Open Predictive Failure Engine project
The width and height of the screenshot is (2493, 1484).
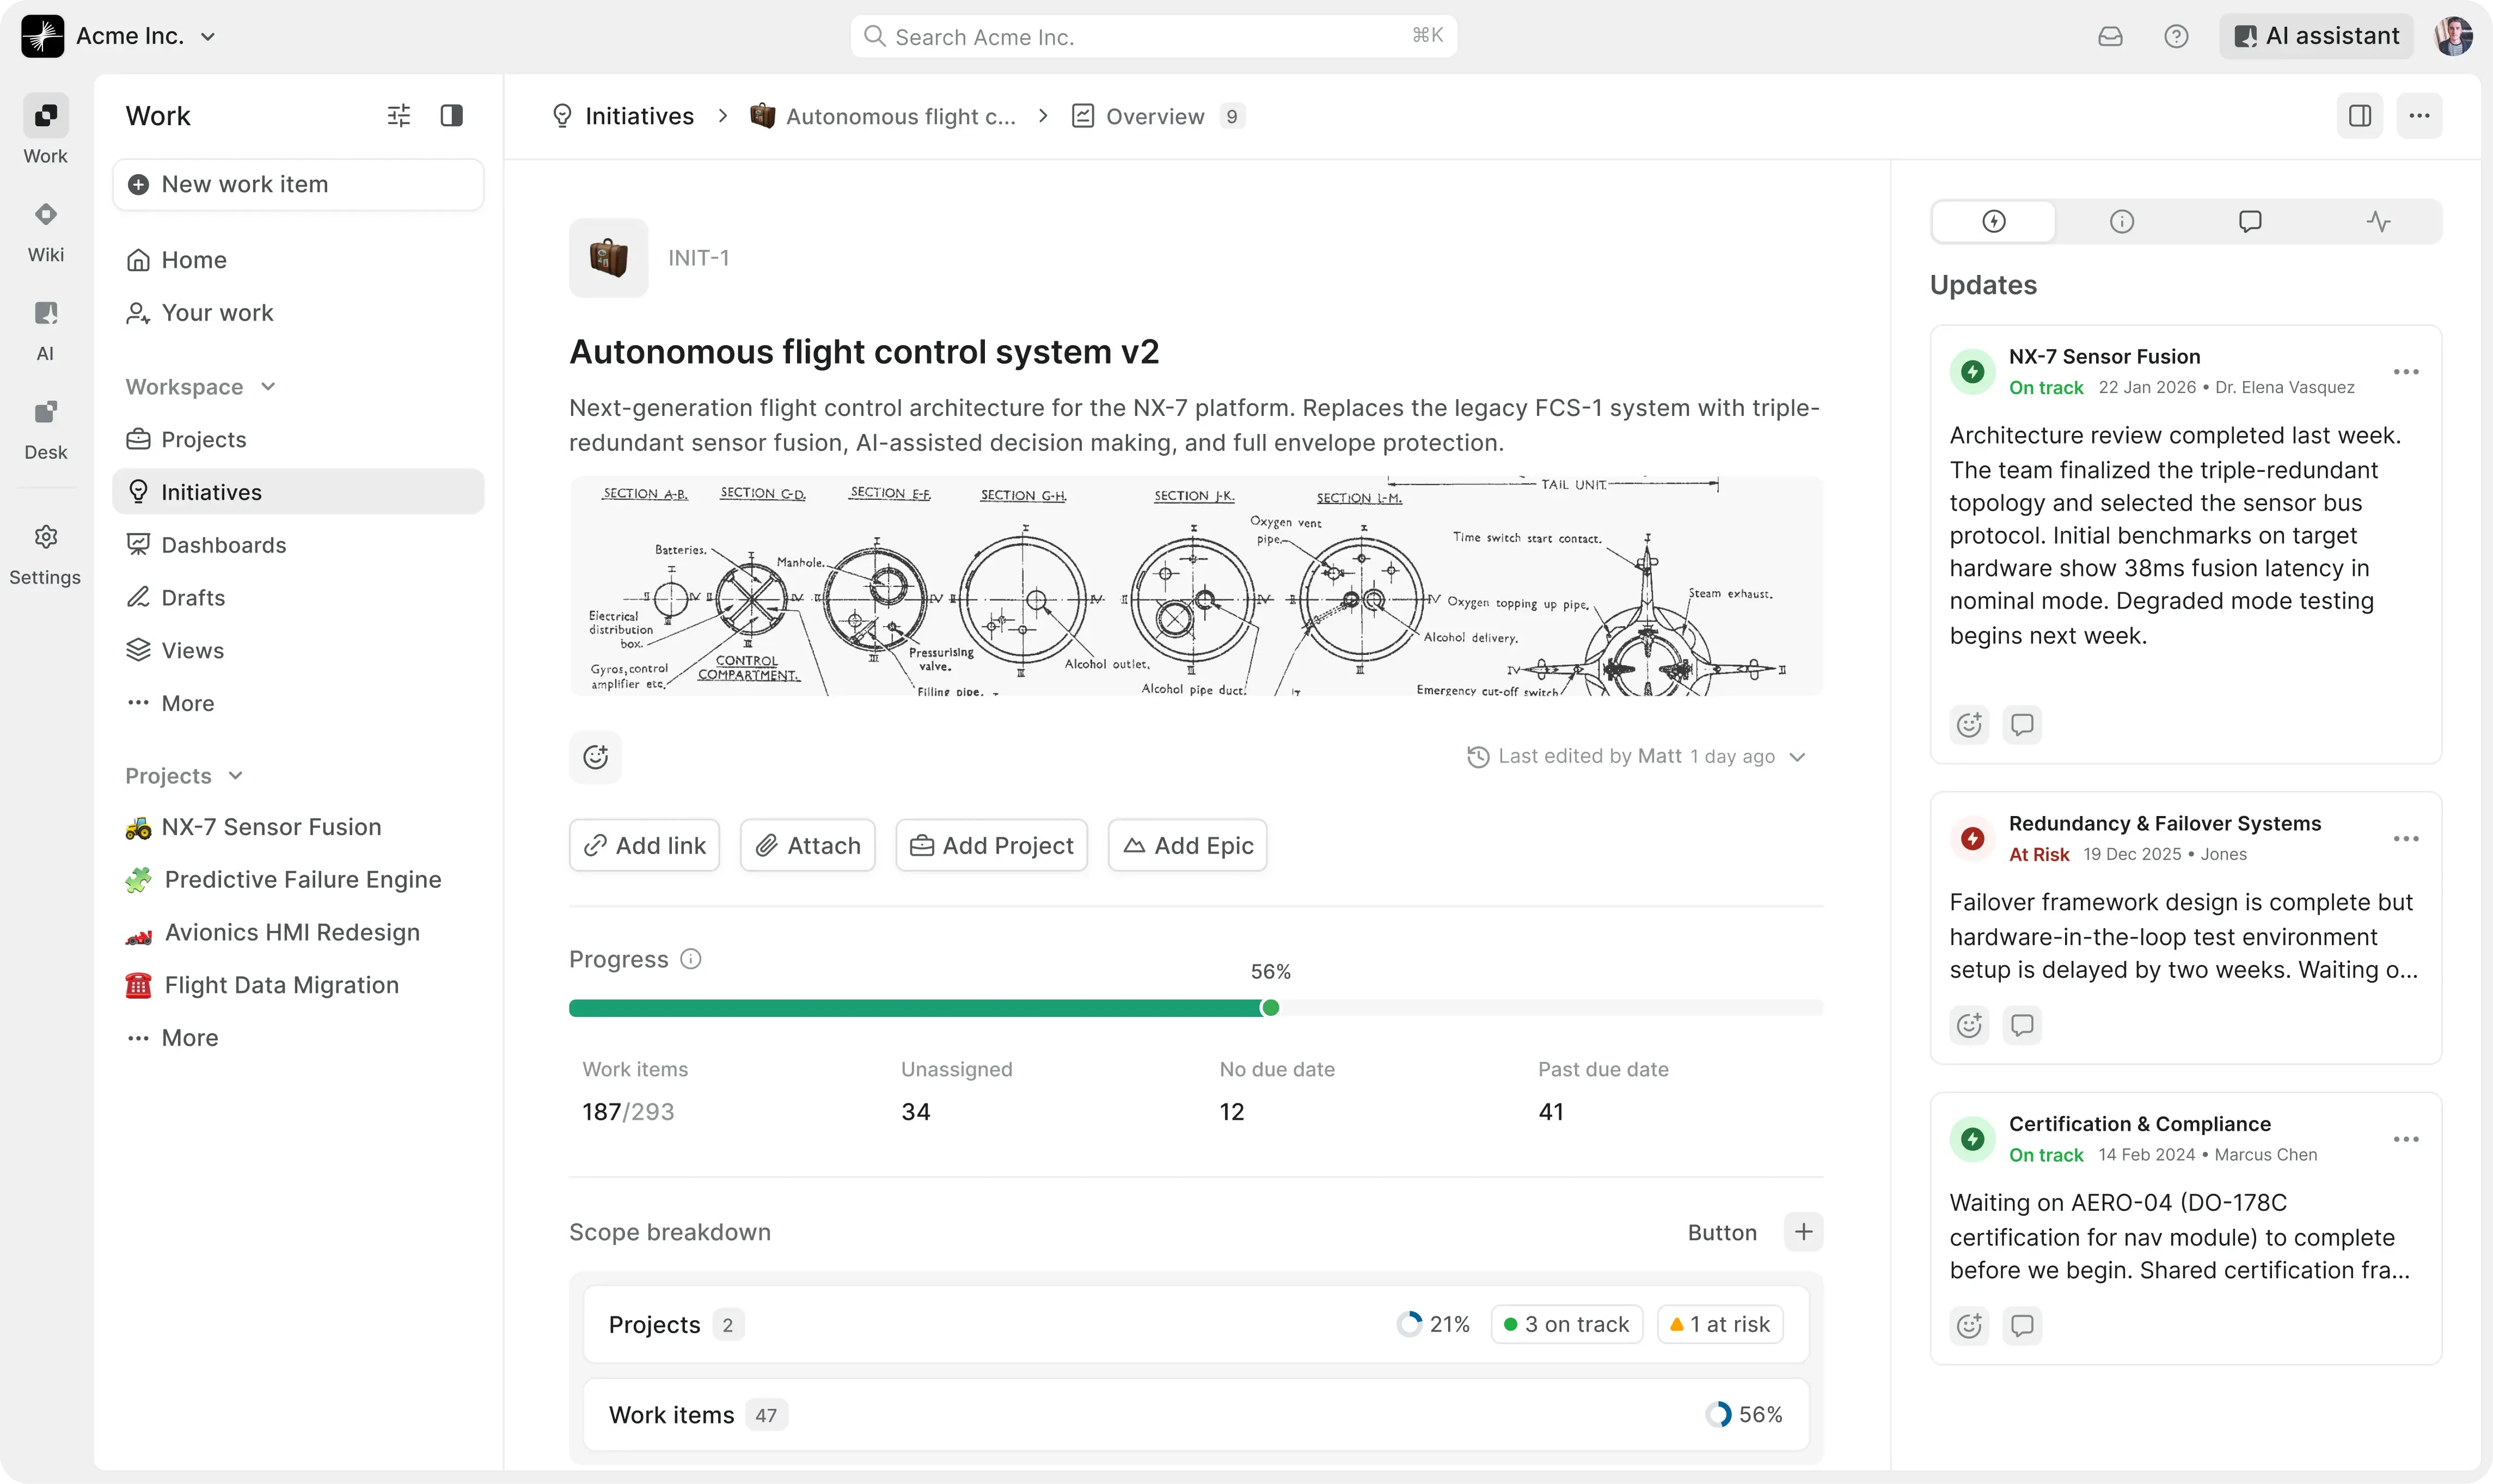(x=298, y=880)
